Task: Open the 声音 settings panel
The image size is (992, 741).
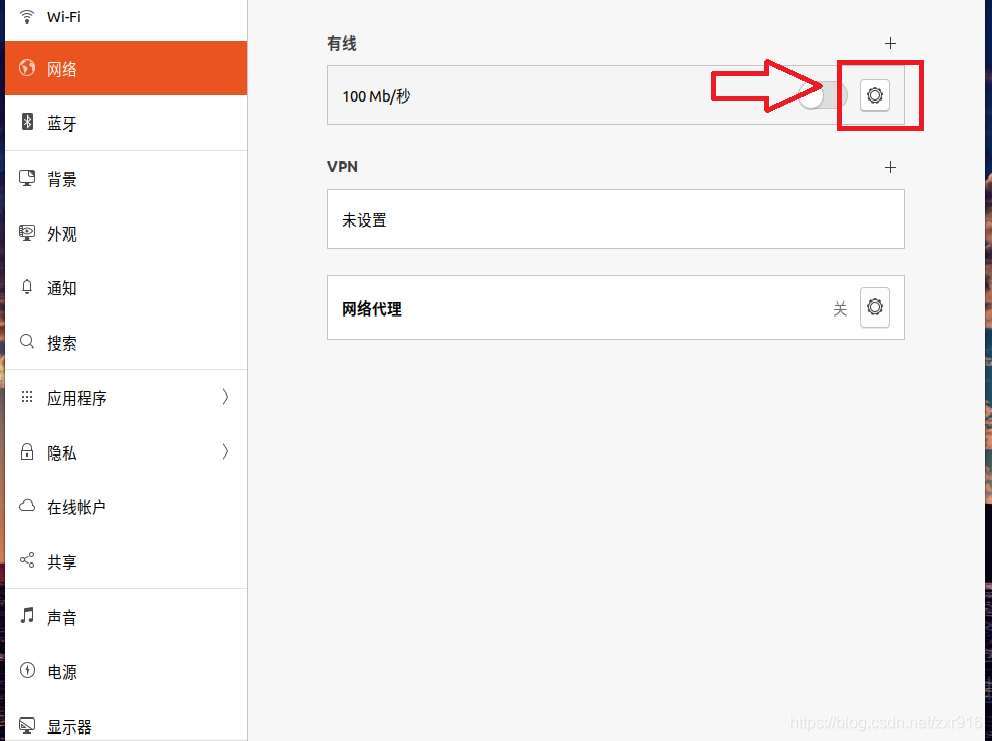Action: 126,616
